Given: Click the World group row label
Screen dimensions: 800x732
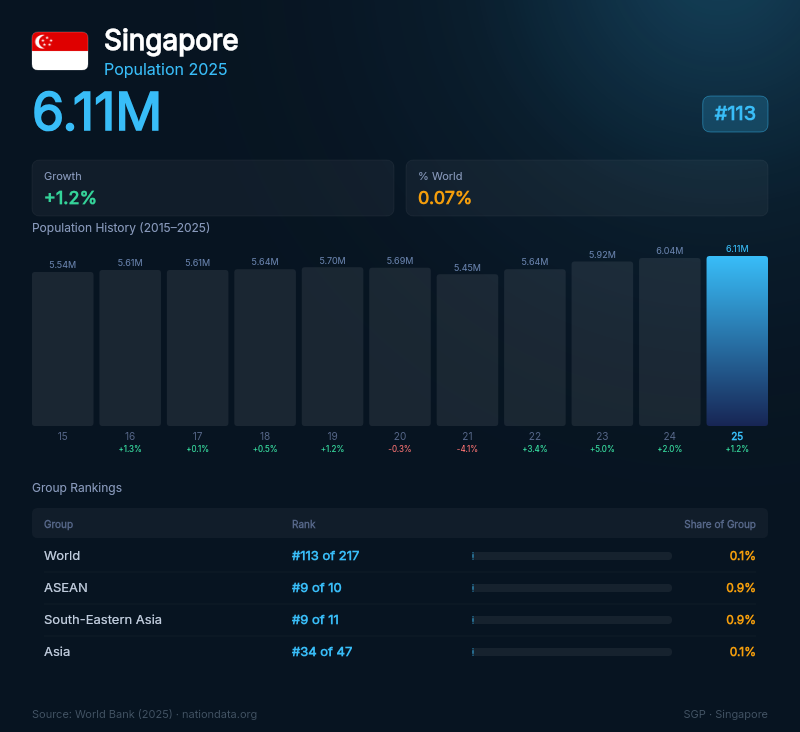Looking at the screenshot, I should 62,556.
